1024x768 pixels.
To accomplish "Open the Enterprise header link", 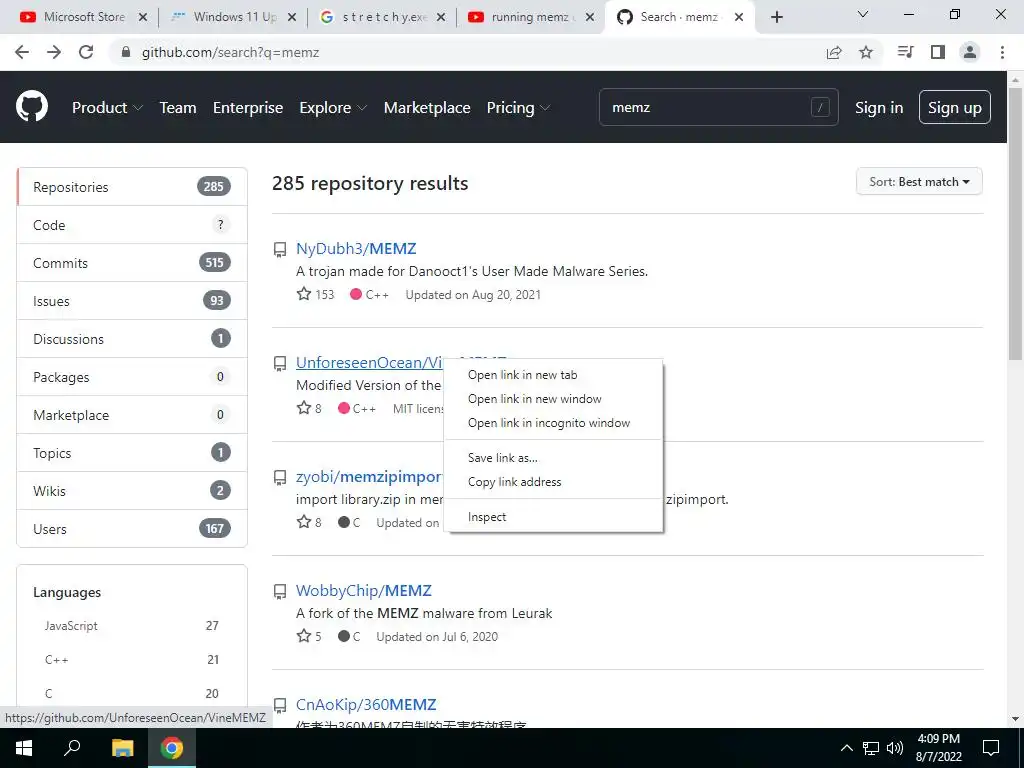I will click(248, 108).
